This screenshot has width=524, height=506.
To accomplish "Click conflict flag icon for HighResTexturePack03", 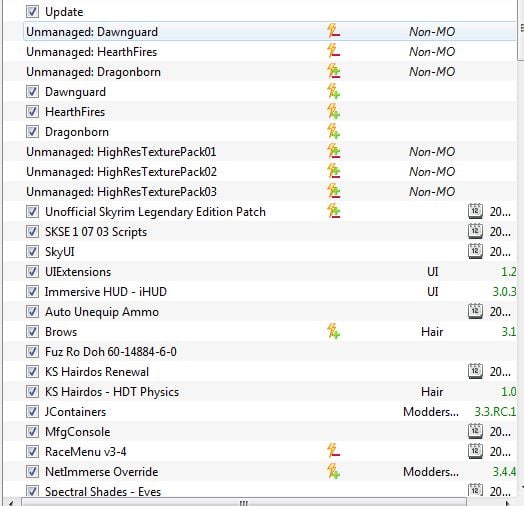I will 333,191.
